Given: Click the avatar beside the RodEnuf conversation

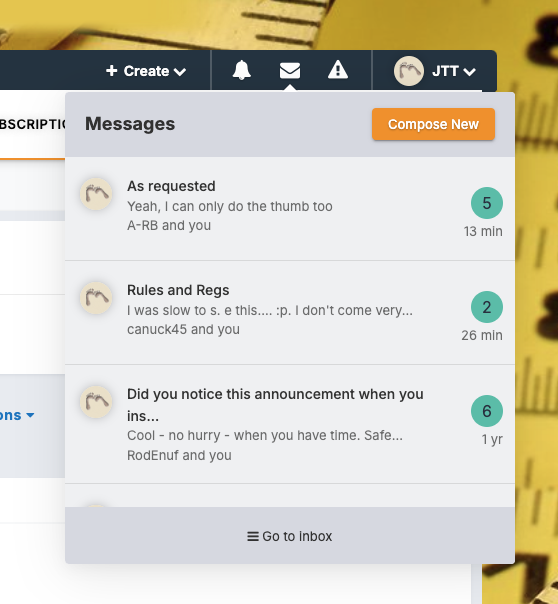Looking at the screenshot, I should (96, 402).
